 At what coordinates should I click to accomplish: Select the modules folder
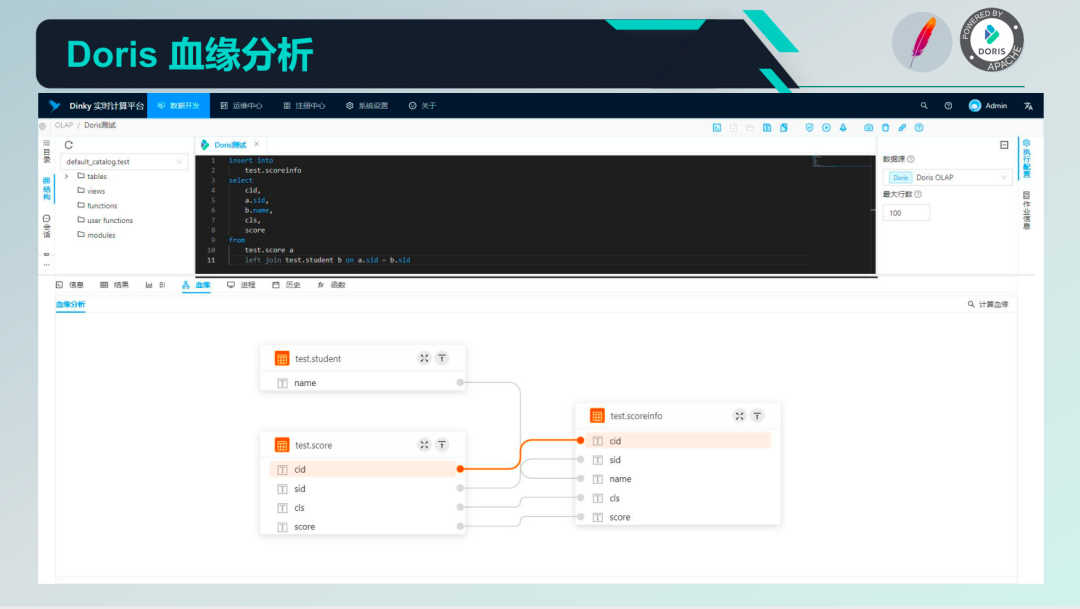pyautogui.click(x=96, y=235)
